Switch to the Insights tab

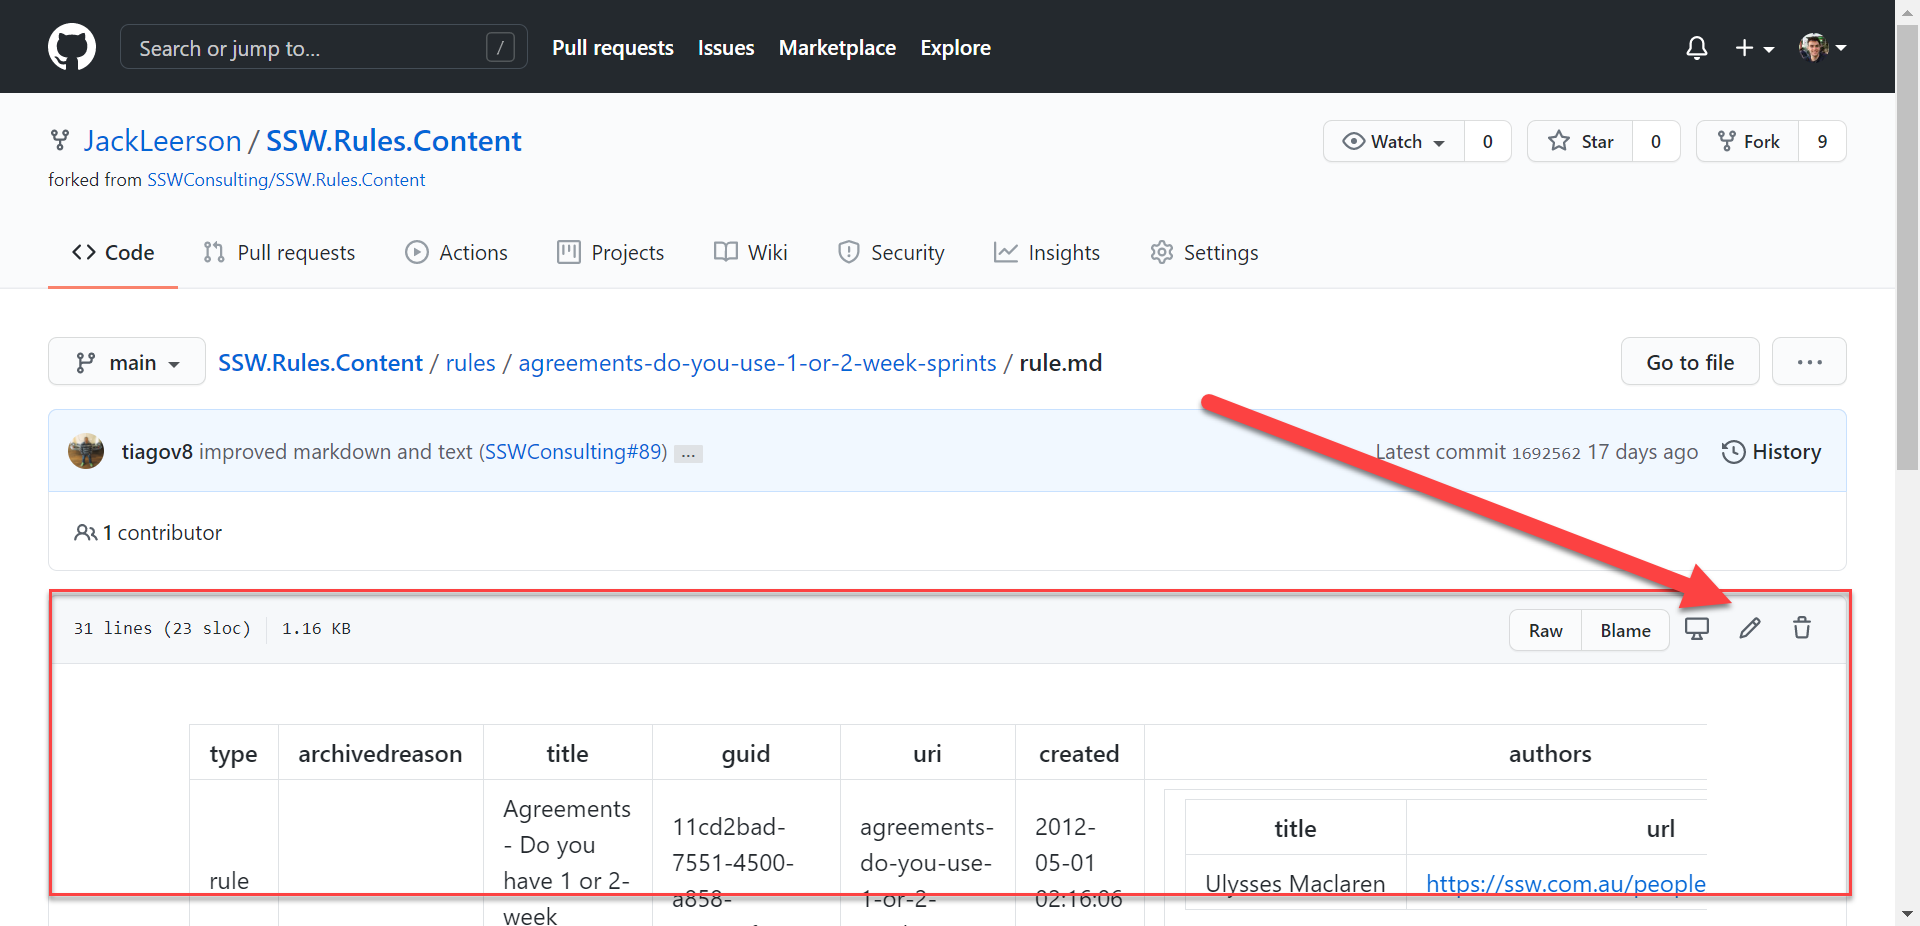coord(1047,253)
